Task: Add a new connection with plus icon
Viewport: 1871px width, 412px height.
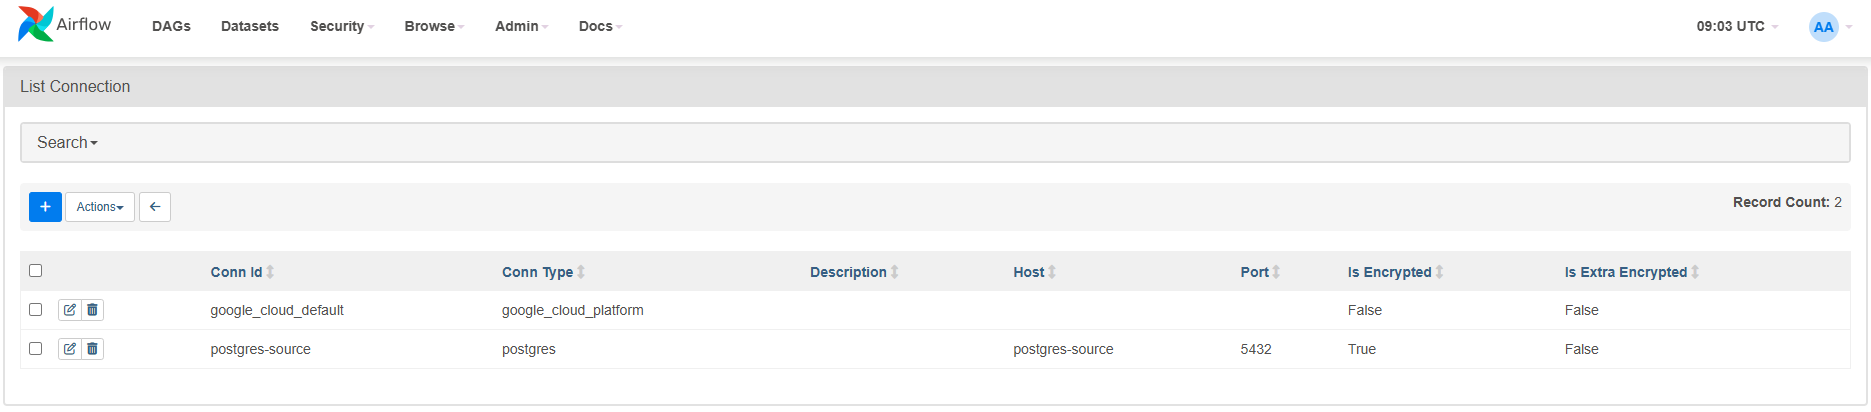Action: (45, 207)
